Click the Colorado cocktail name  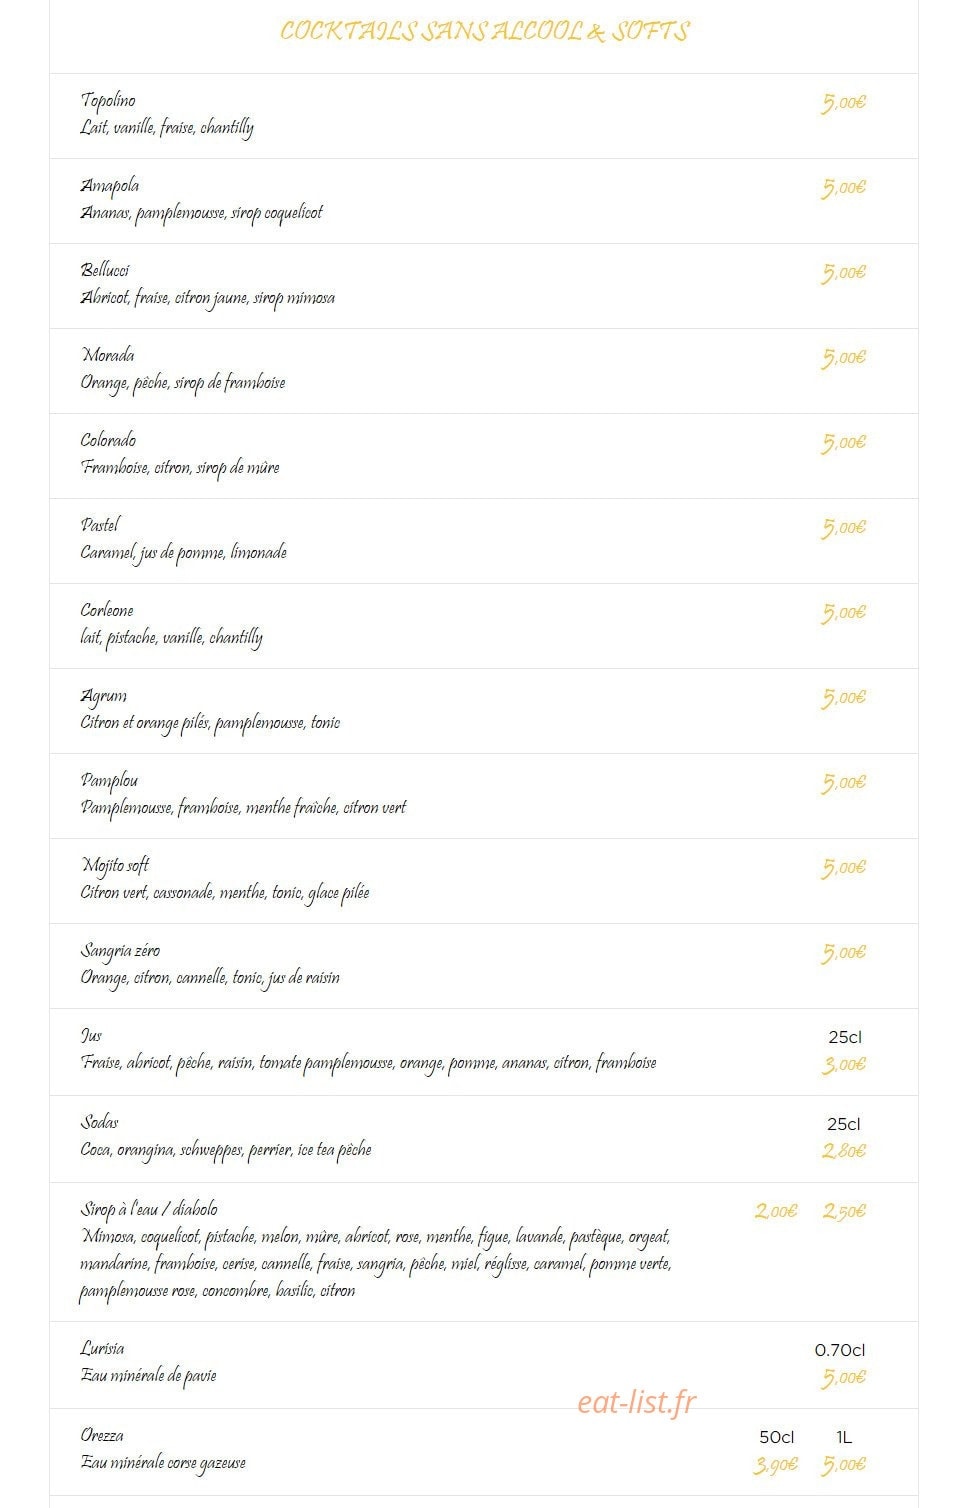[x=108, y=440]
